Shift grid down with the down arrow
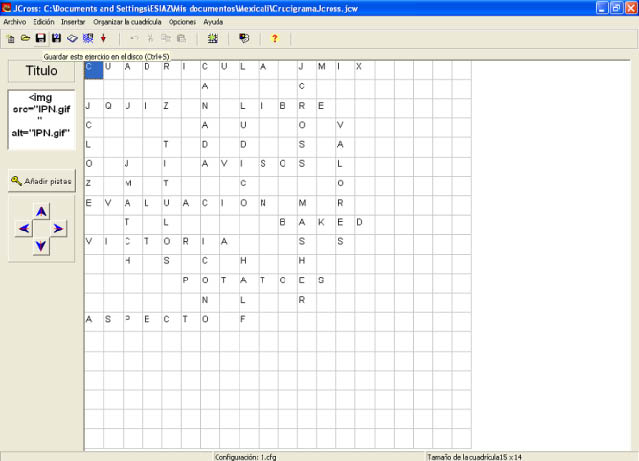 [41, 246]
